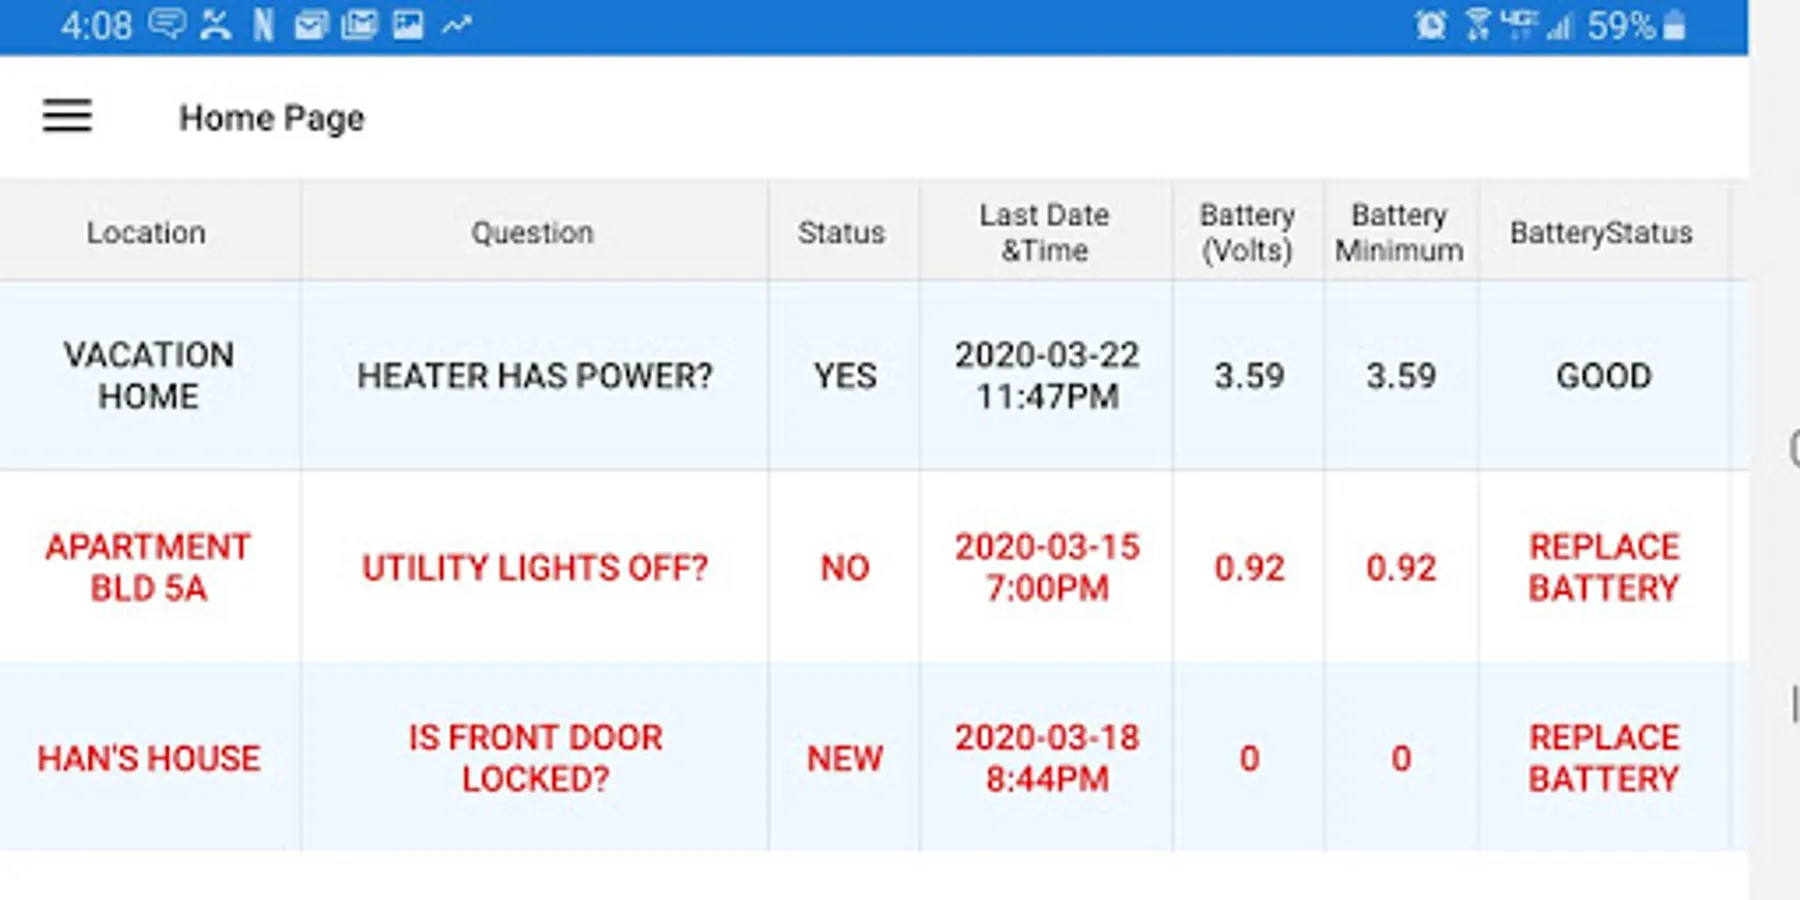Tap REPLACE BATTERY for Han's House
The height and width of the screenshot is (900, 1800).
pos(1603,758)
